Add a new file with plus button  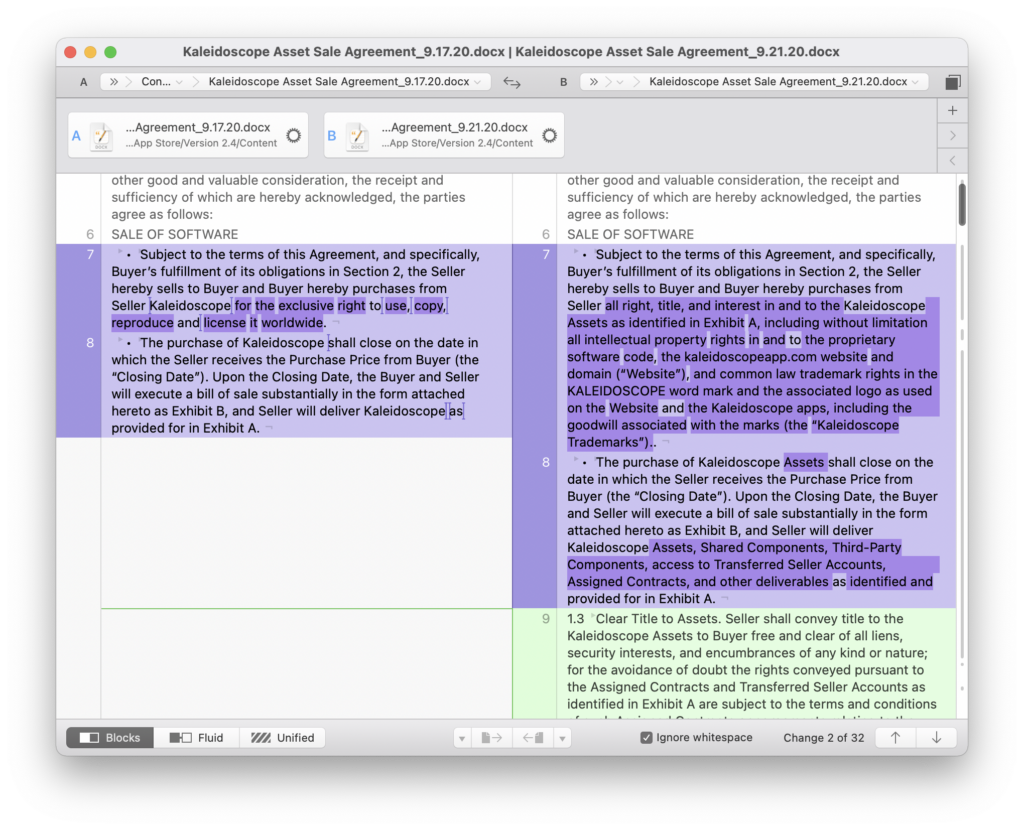point(953,110)
